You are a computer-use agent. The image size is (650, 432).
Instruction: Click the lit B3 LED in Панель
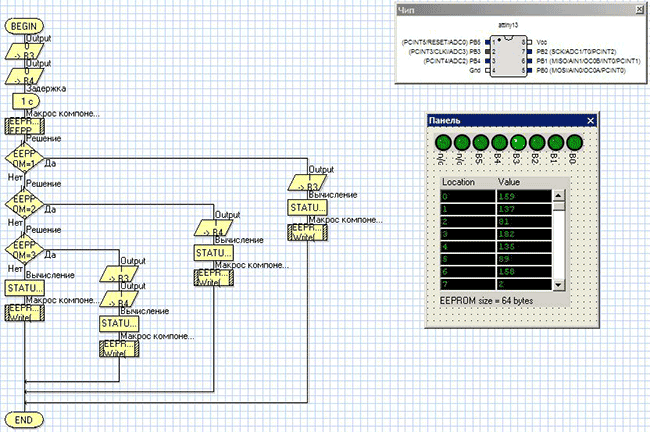(518, 143)
